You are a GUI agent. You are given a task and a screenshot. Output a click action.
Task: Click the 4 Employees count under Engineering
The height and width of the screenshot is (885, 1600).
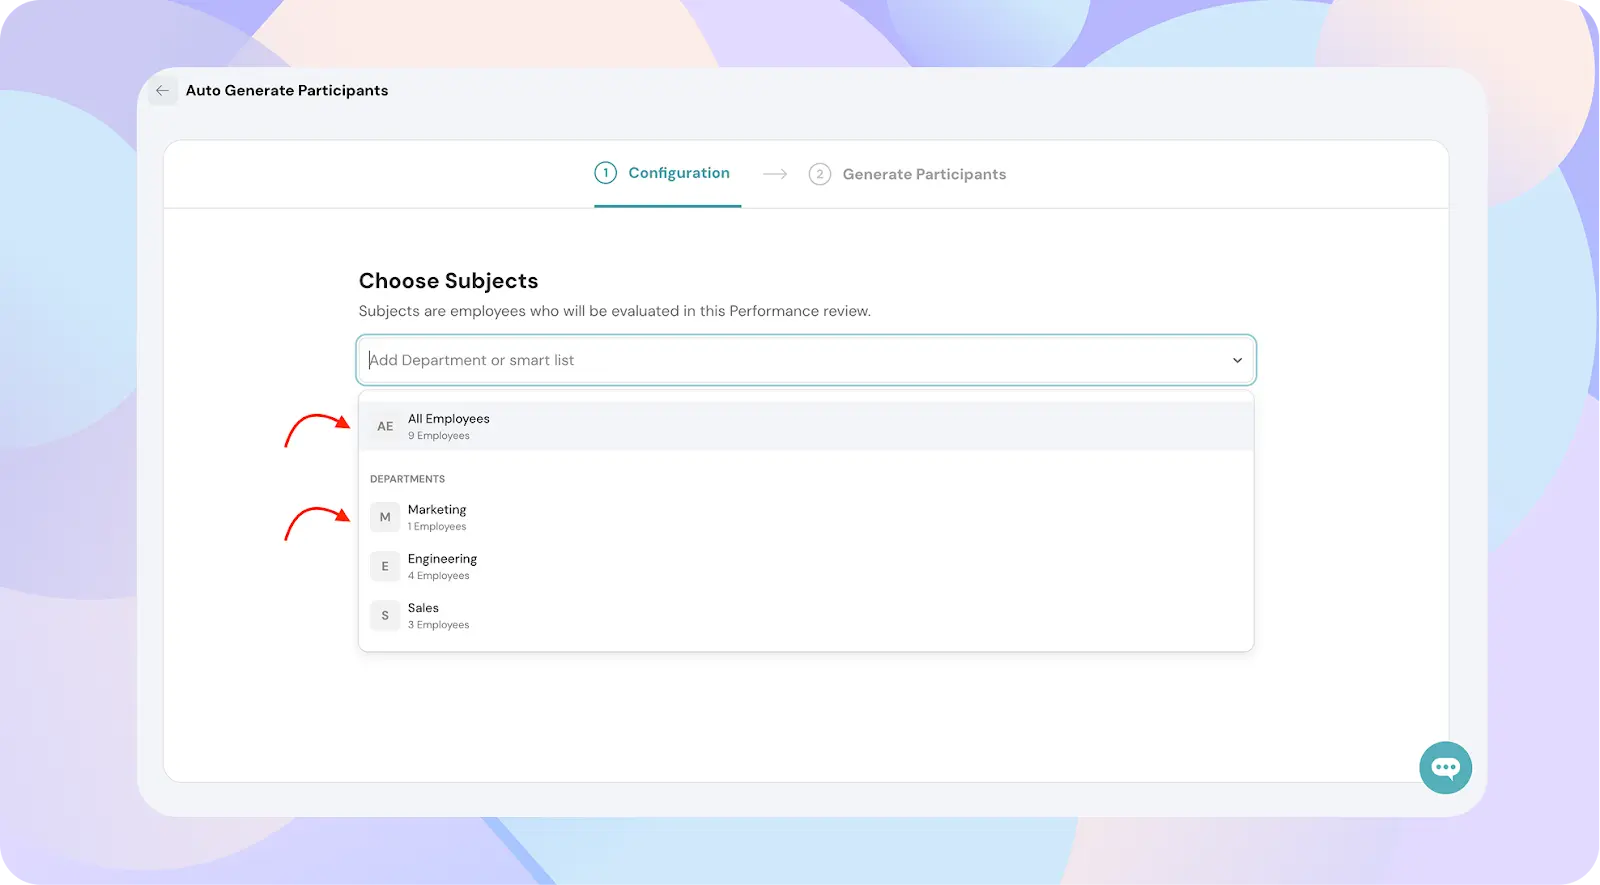438,576
